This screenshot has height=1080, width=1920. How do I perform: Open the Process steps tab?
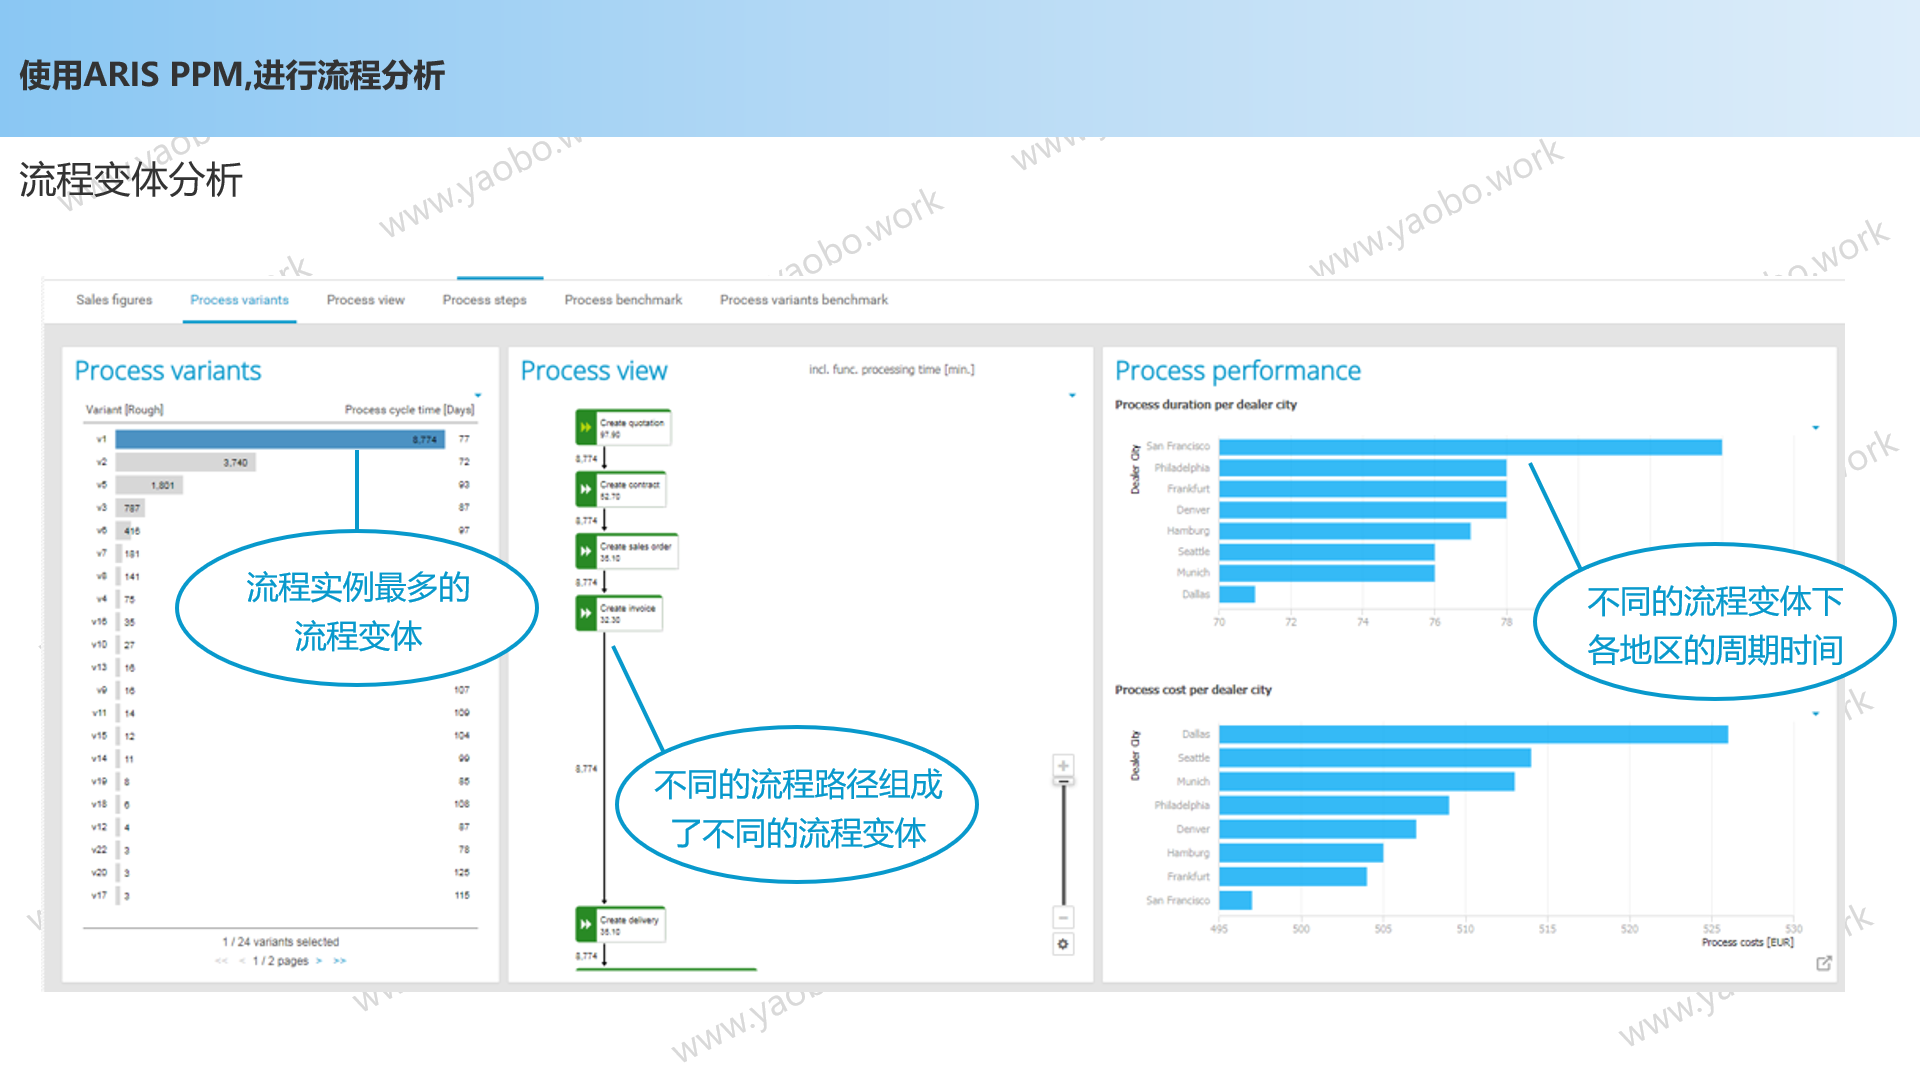coord(484,300)
